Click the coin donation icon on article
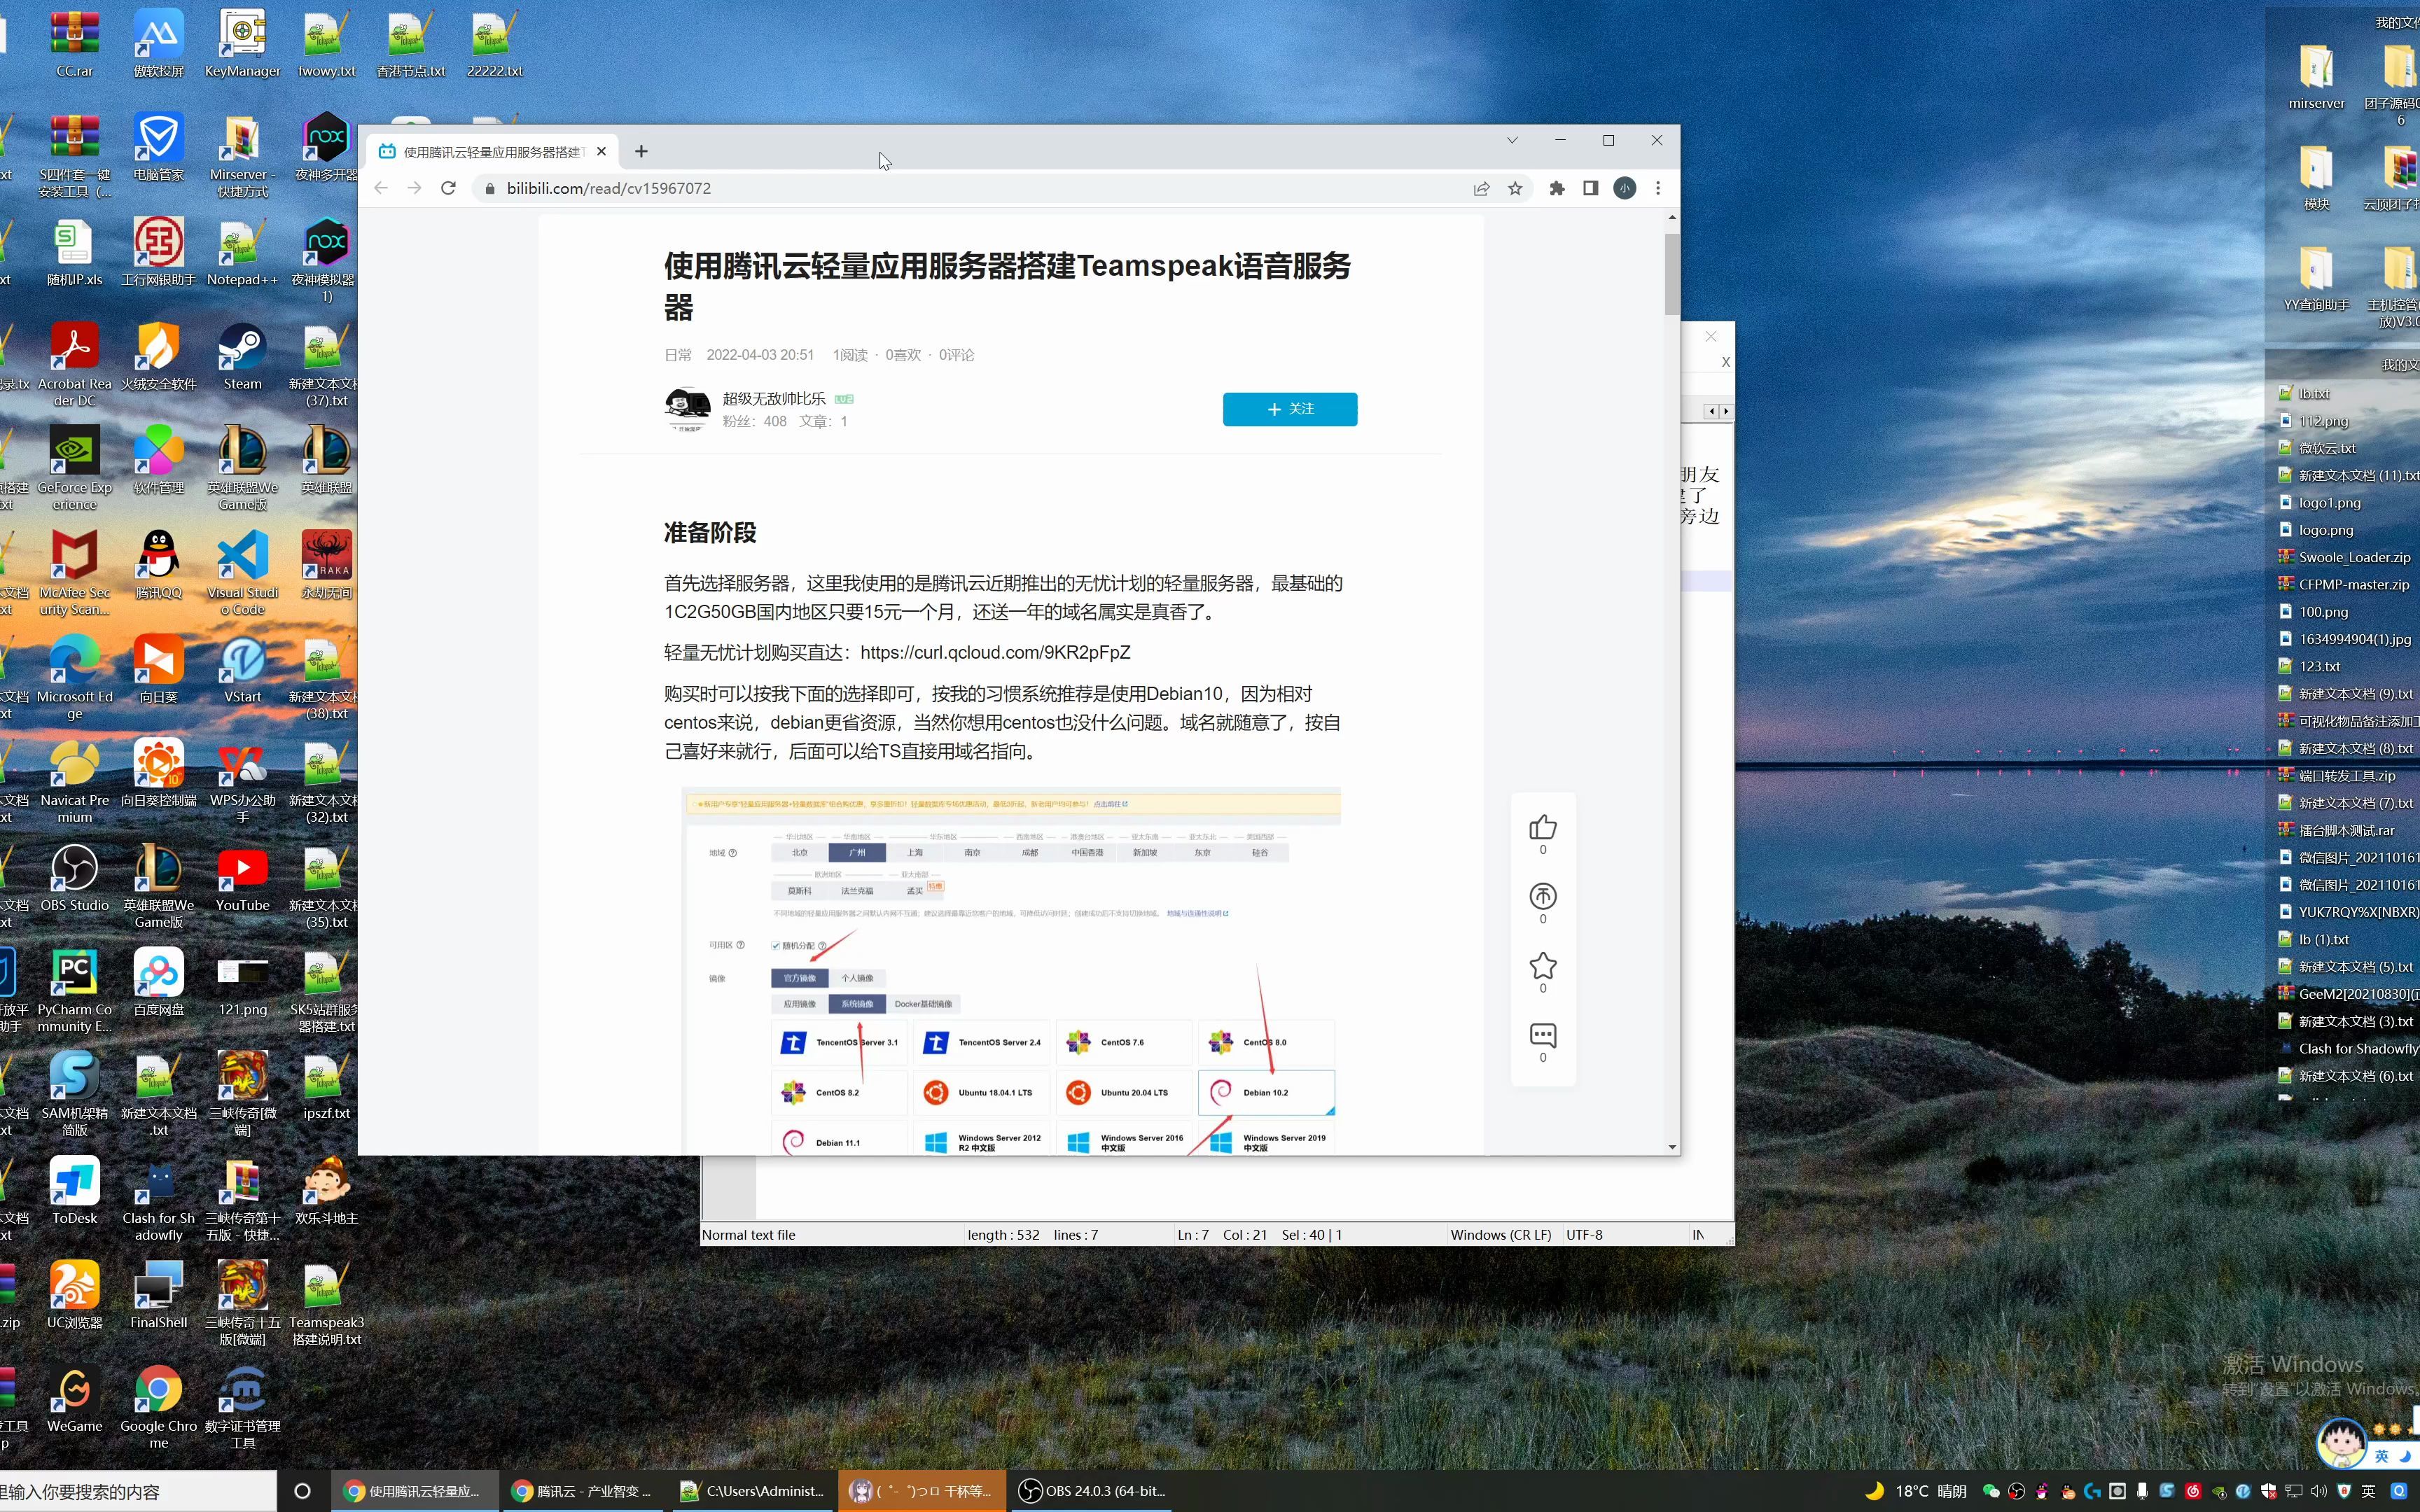2420x1512 pixels. pos(1542,896)
